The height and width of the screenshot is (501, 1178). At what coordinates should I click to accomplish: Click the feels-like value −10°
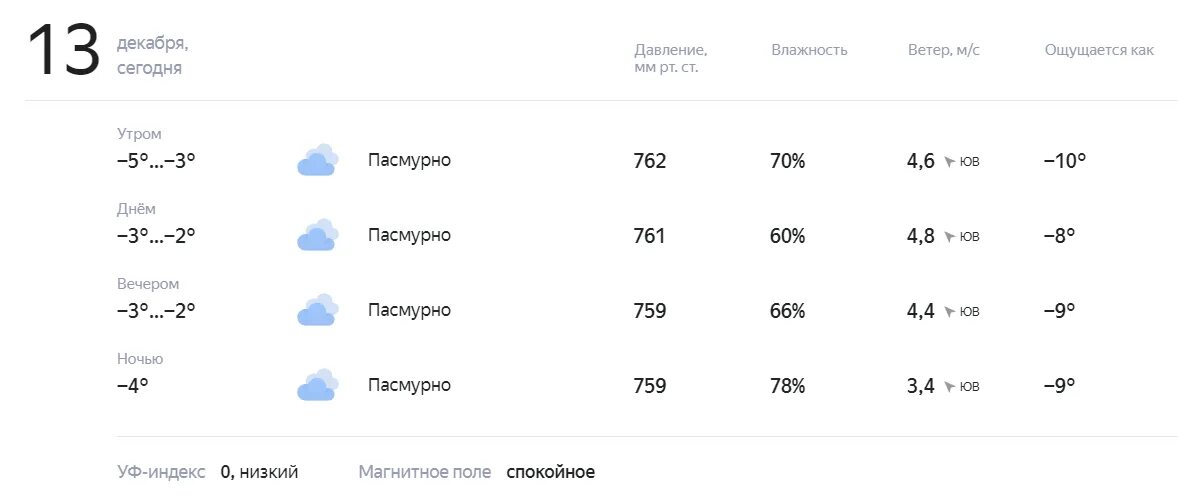[1065, 161]
